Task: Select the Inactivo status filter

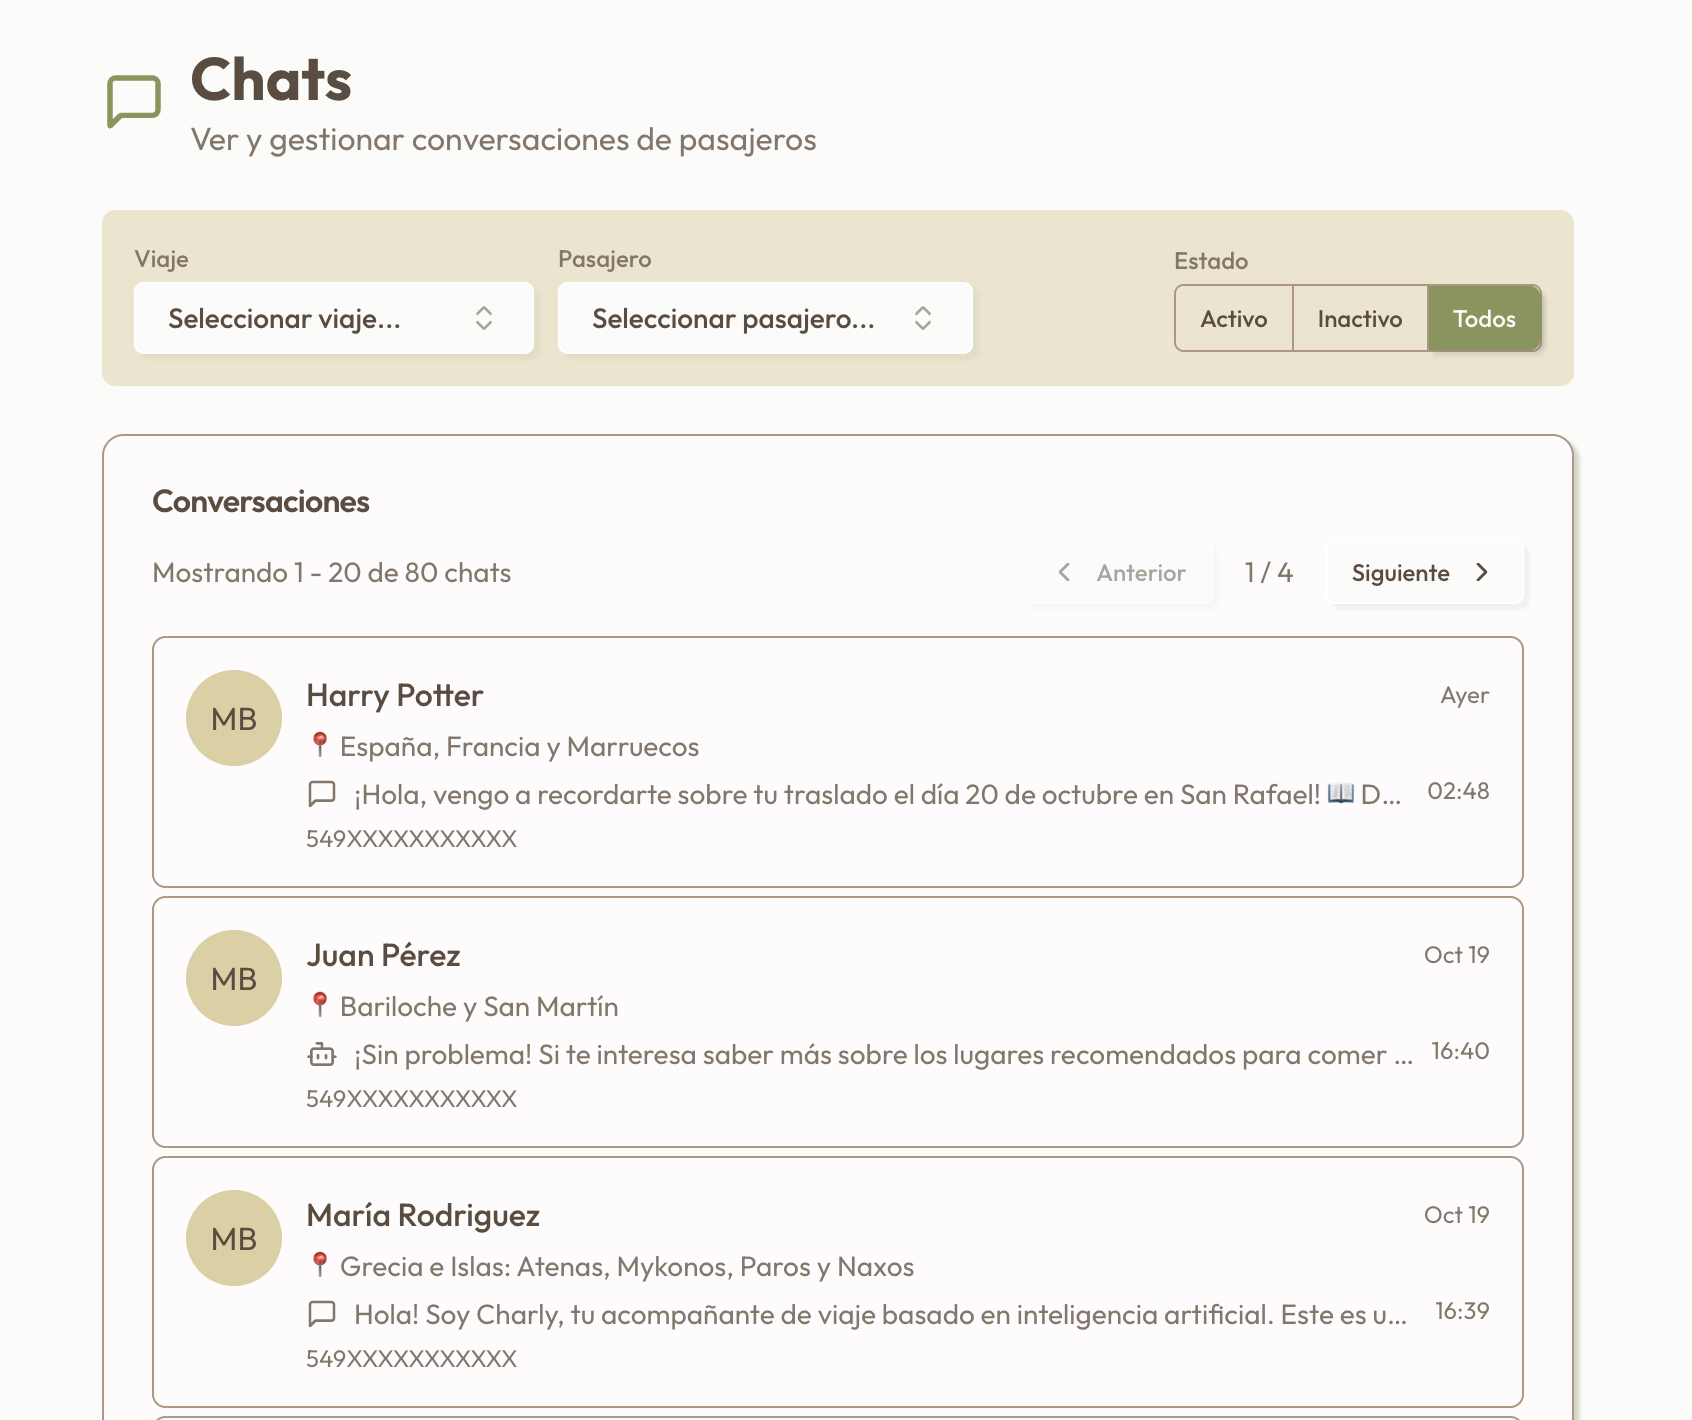Action: tap(1360, 318)
